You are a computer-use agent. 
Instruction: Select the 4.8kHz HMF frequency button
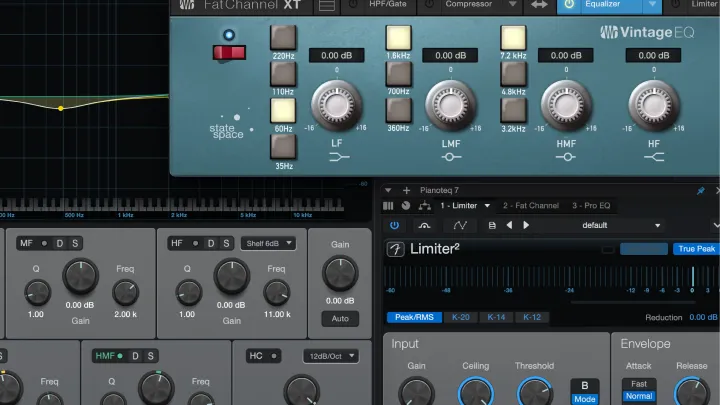pyautogui.click(x=513, y=73)
